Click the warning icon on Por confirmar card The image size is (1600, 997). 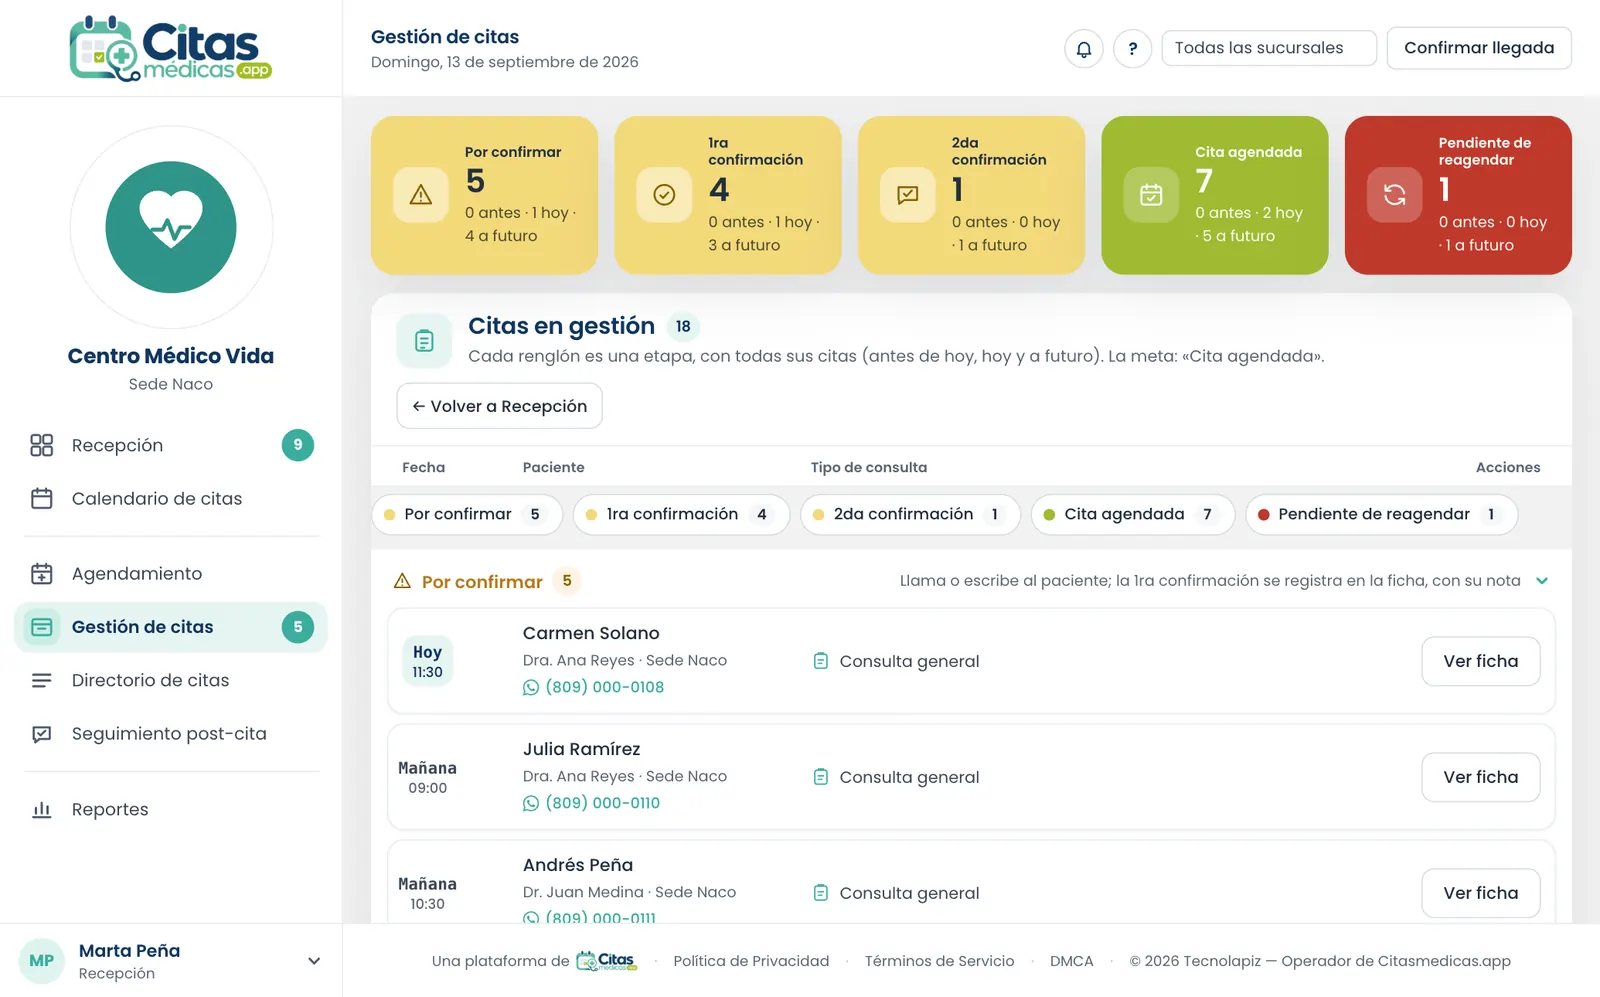point(421,195)
